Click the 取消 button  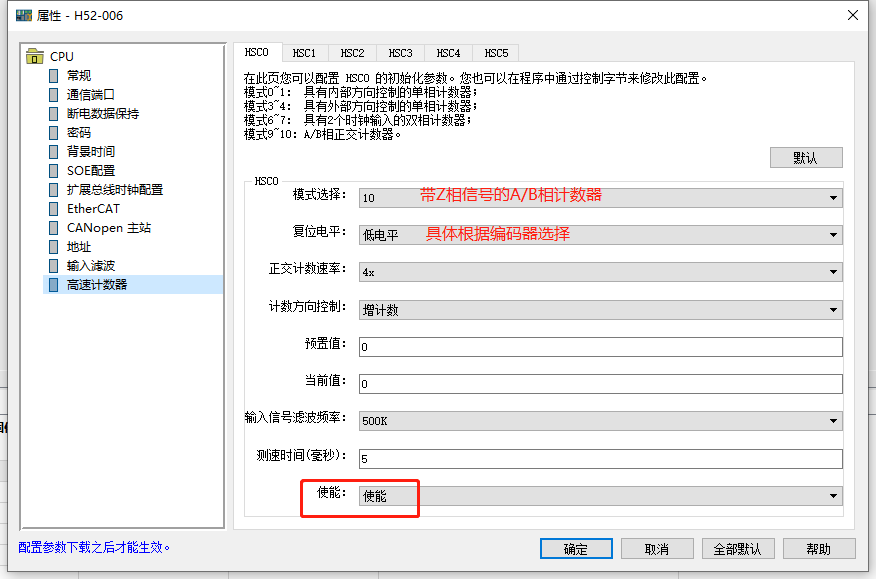657,549
